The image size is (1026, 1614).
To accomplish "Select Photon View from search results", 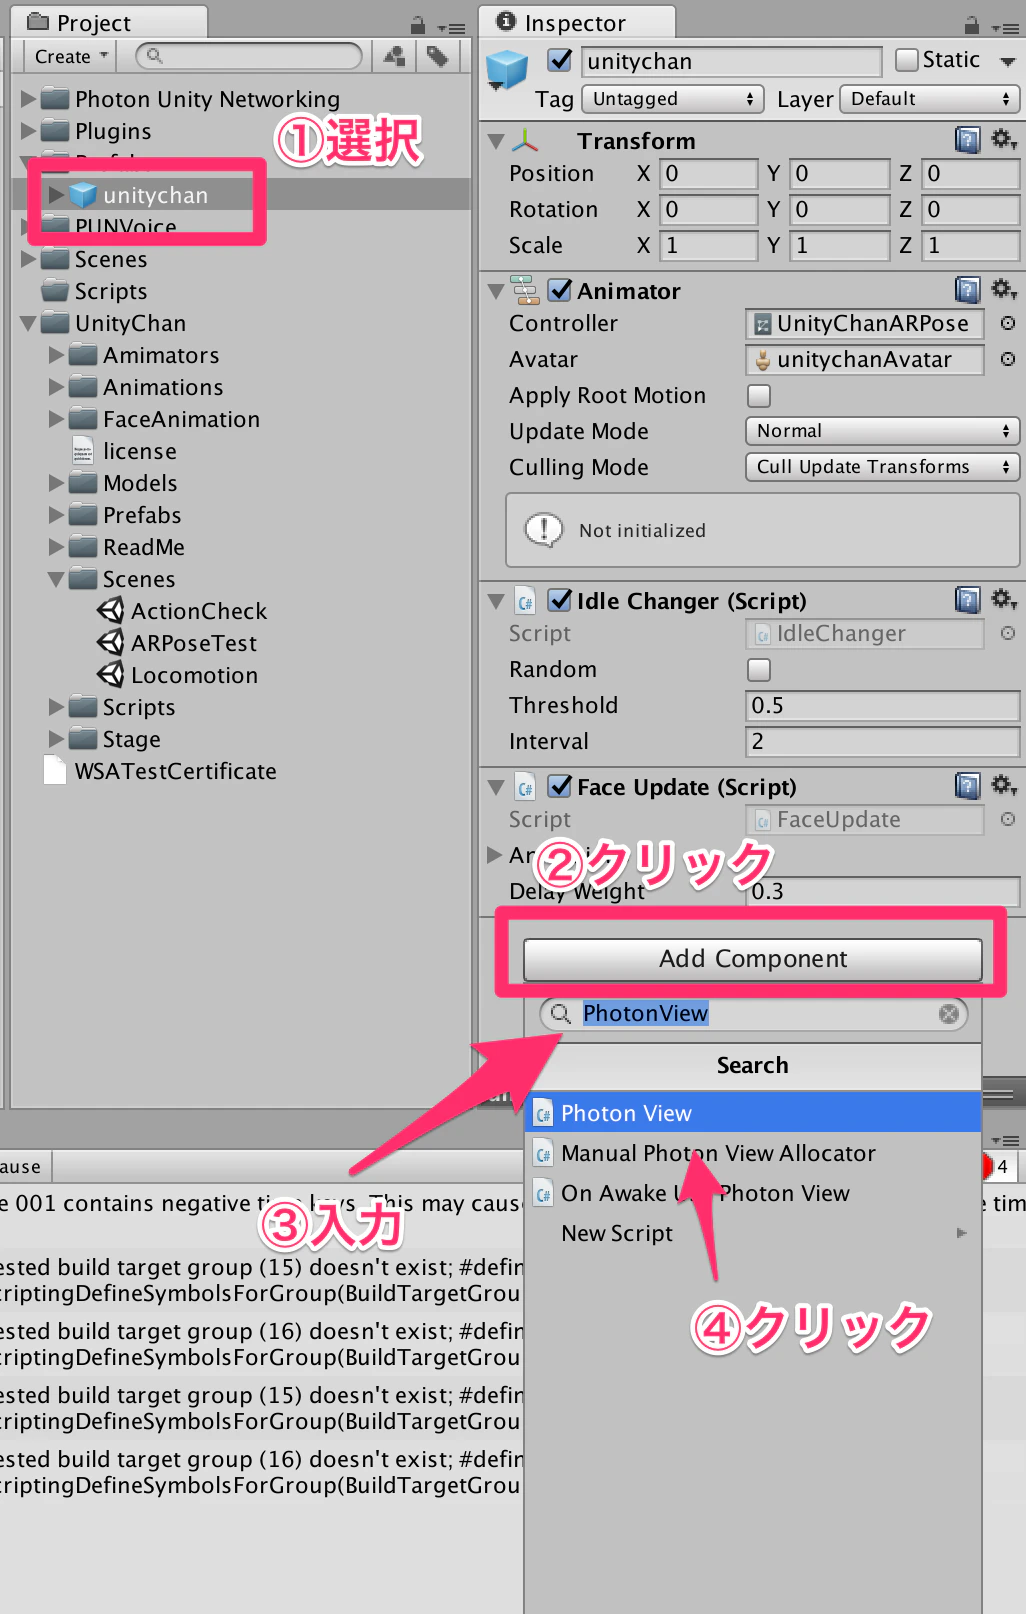I will [x=753, y=1113].
